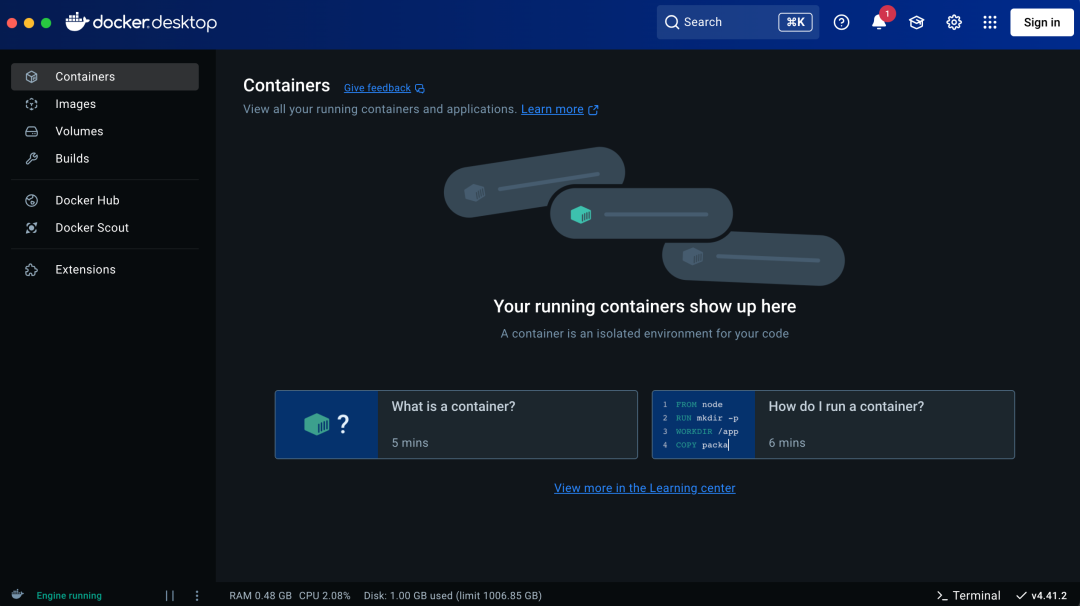Open Extensions section
This screenshot has height=606, width=1080.
click(x=105, y=270)
